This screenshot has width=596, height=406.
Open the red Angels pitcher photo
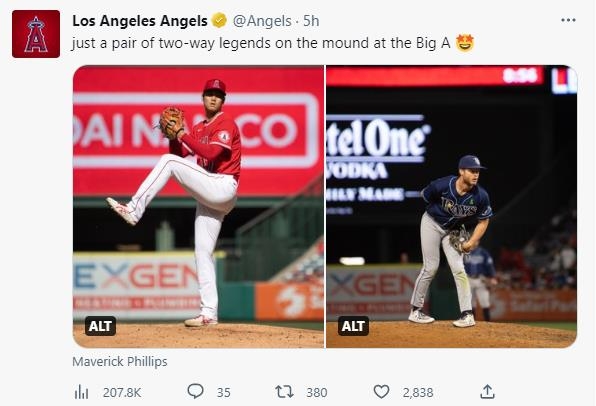click(x=198, y=206)
